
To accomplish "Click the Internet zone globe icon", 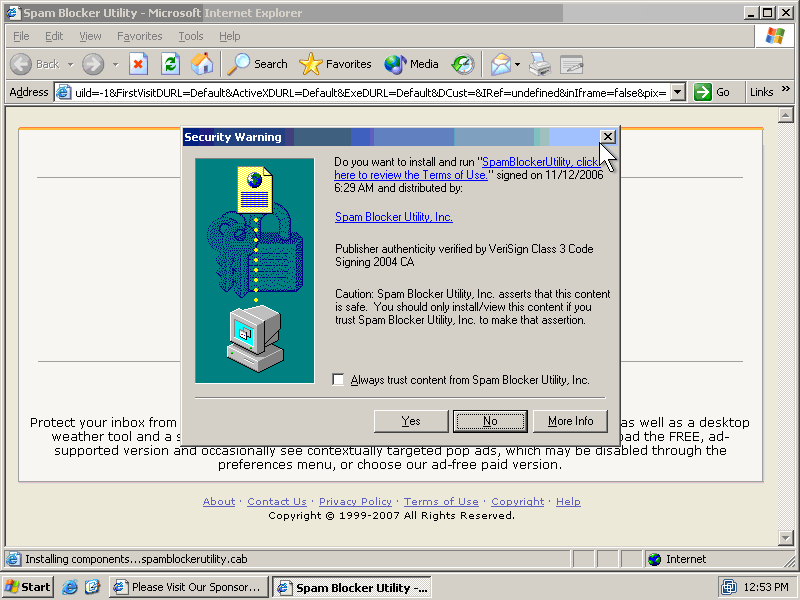I will tap(655, 559).
